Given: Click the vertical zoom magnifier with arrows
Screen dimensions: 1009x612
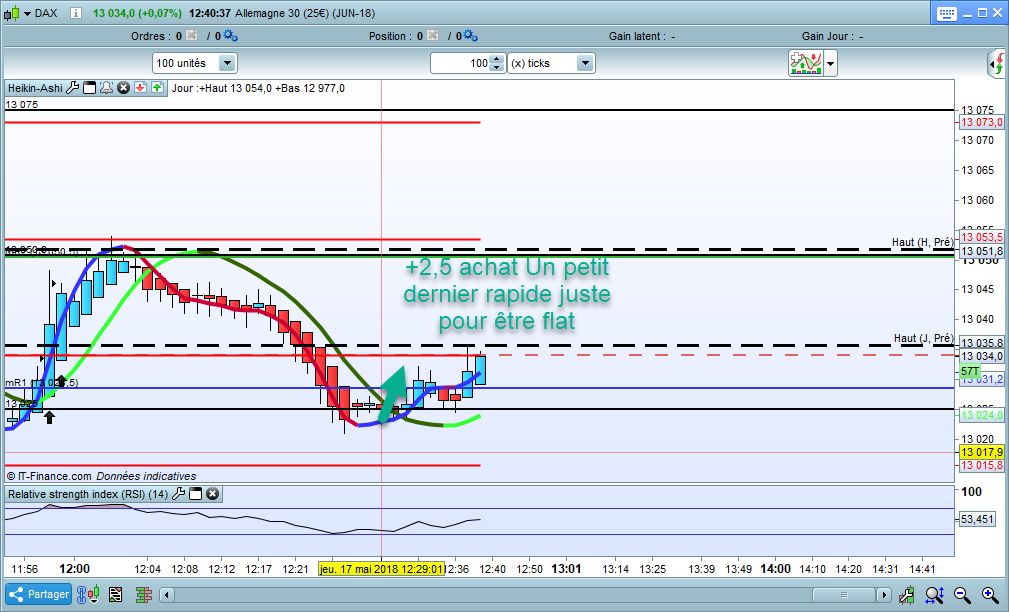Looking at the screenshot, I should click(935, 595).
